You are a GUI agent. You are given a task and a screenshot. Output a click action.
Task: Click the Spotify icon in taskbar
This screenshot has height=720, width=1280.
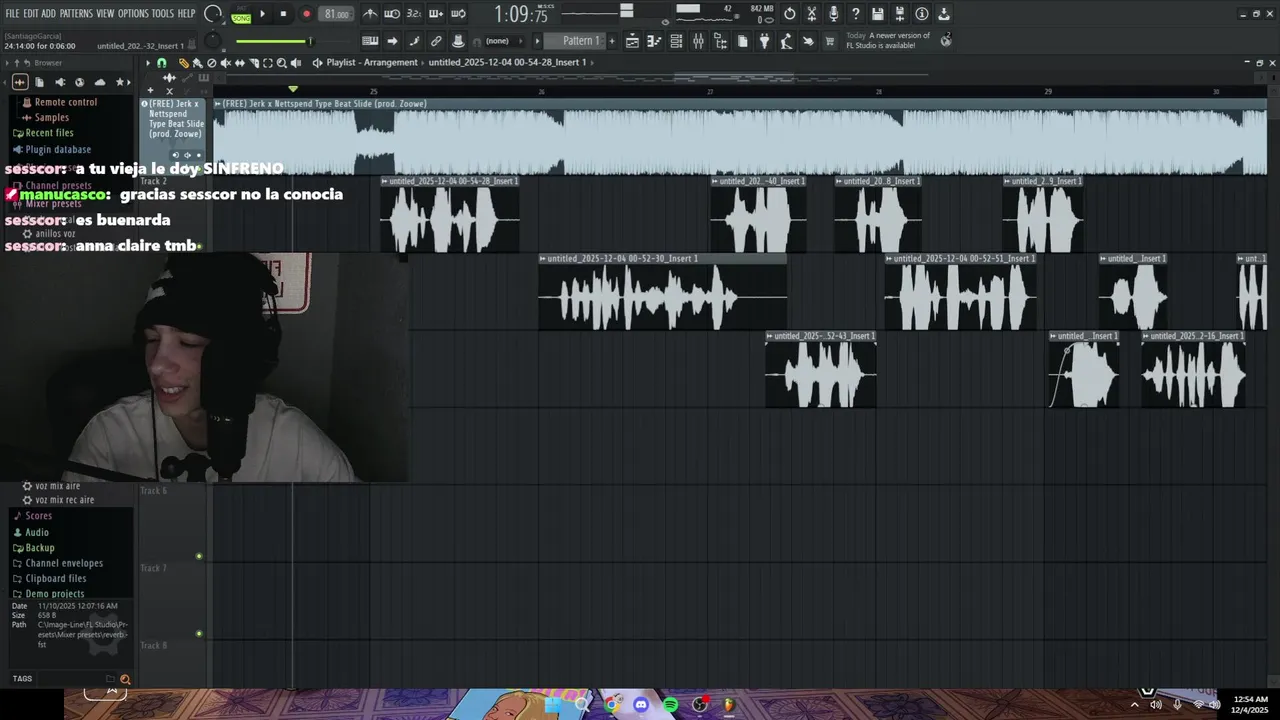671,705
